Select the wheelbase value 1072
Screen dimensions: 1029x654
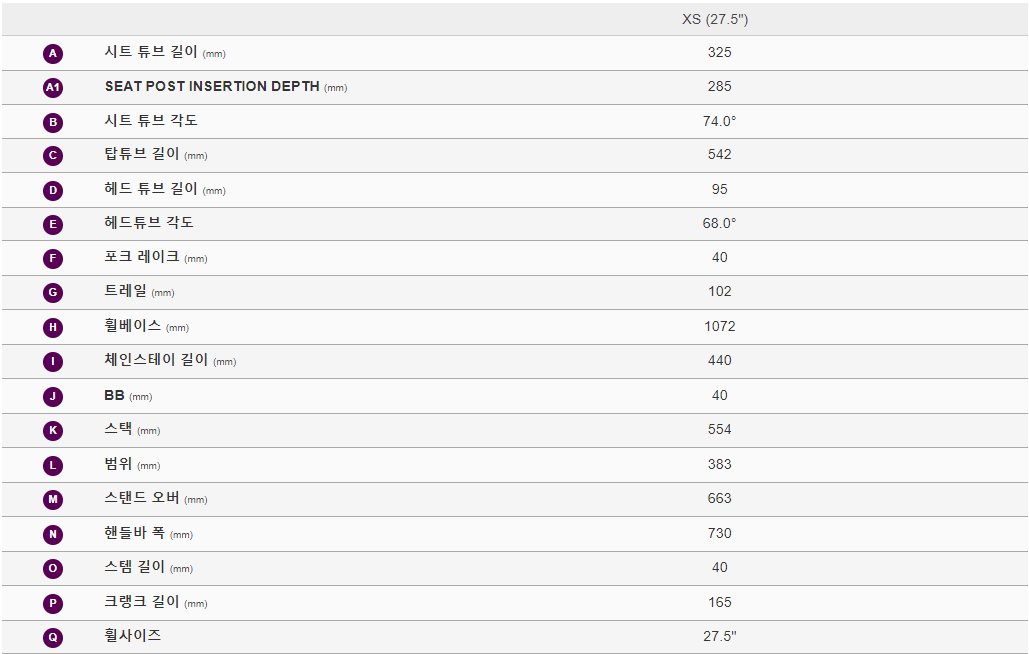point(719,326)
